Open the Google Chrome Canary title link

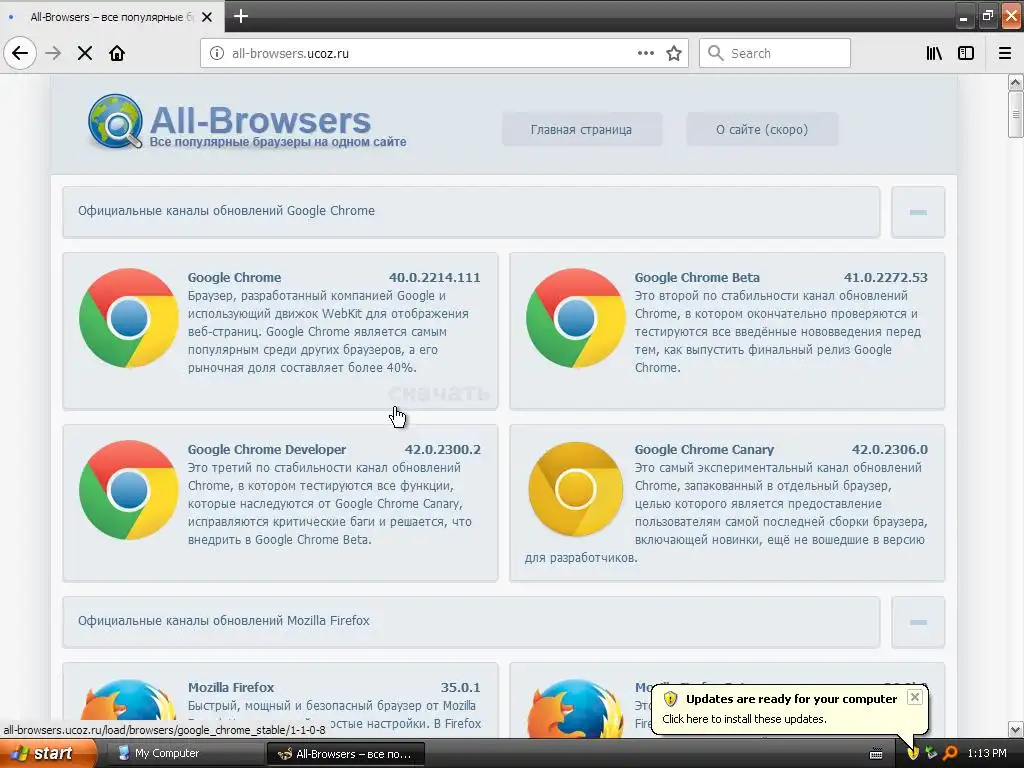tap(704, 449)
